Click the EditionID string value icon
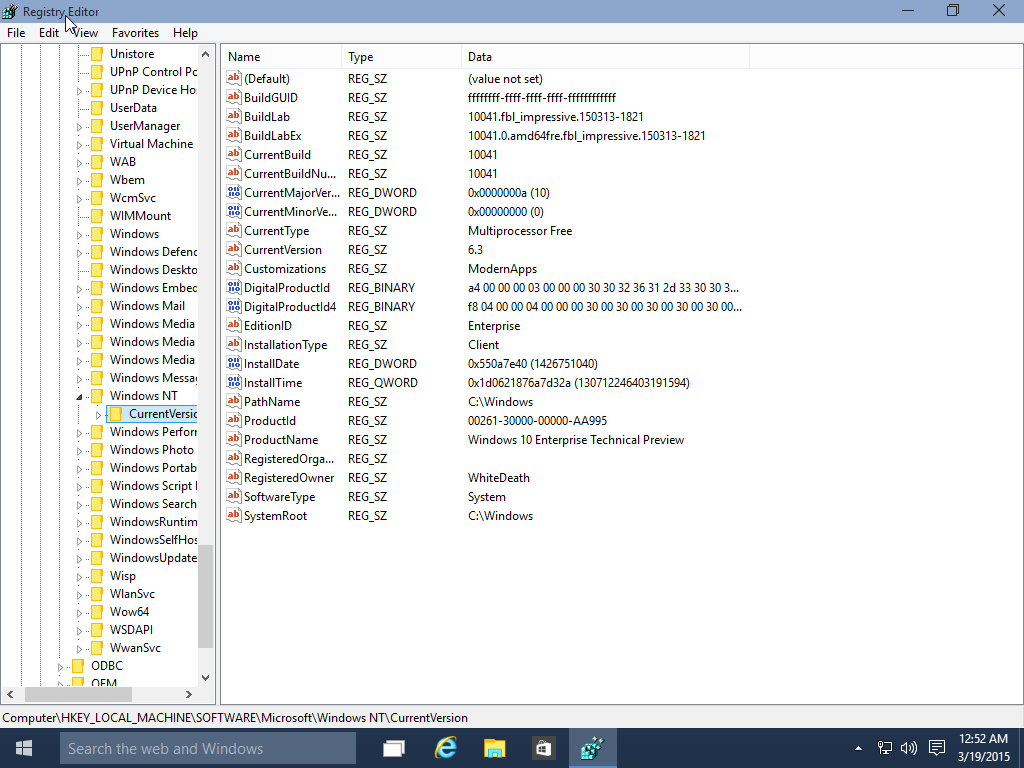The height and width of the screenshot is (768, 1024). point(234,325)
